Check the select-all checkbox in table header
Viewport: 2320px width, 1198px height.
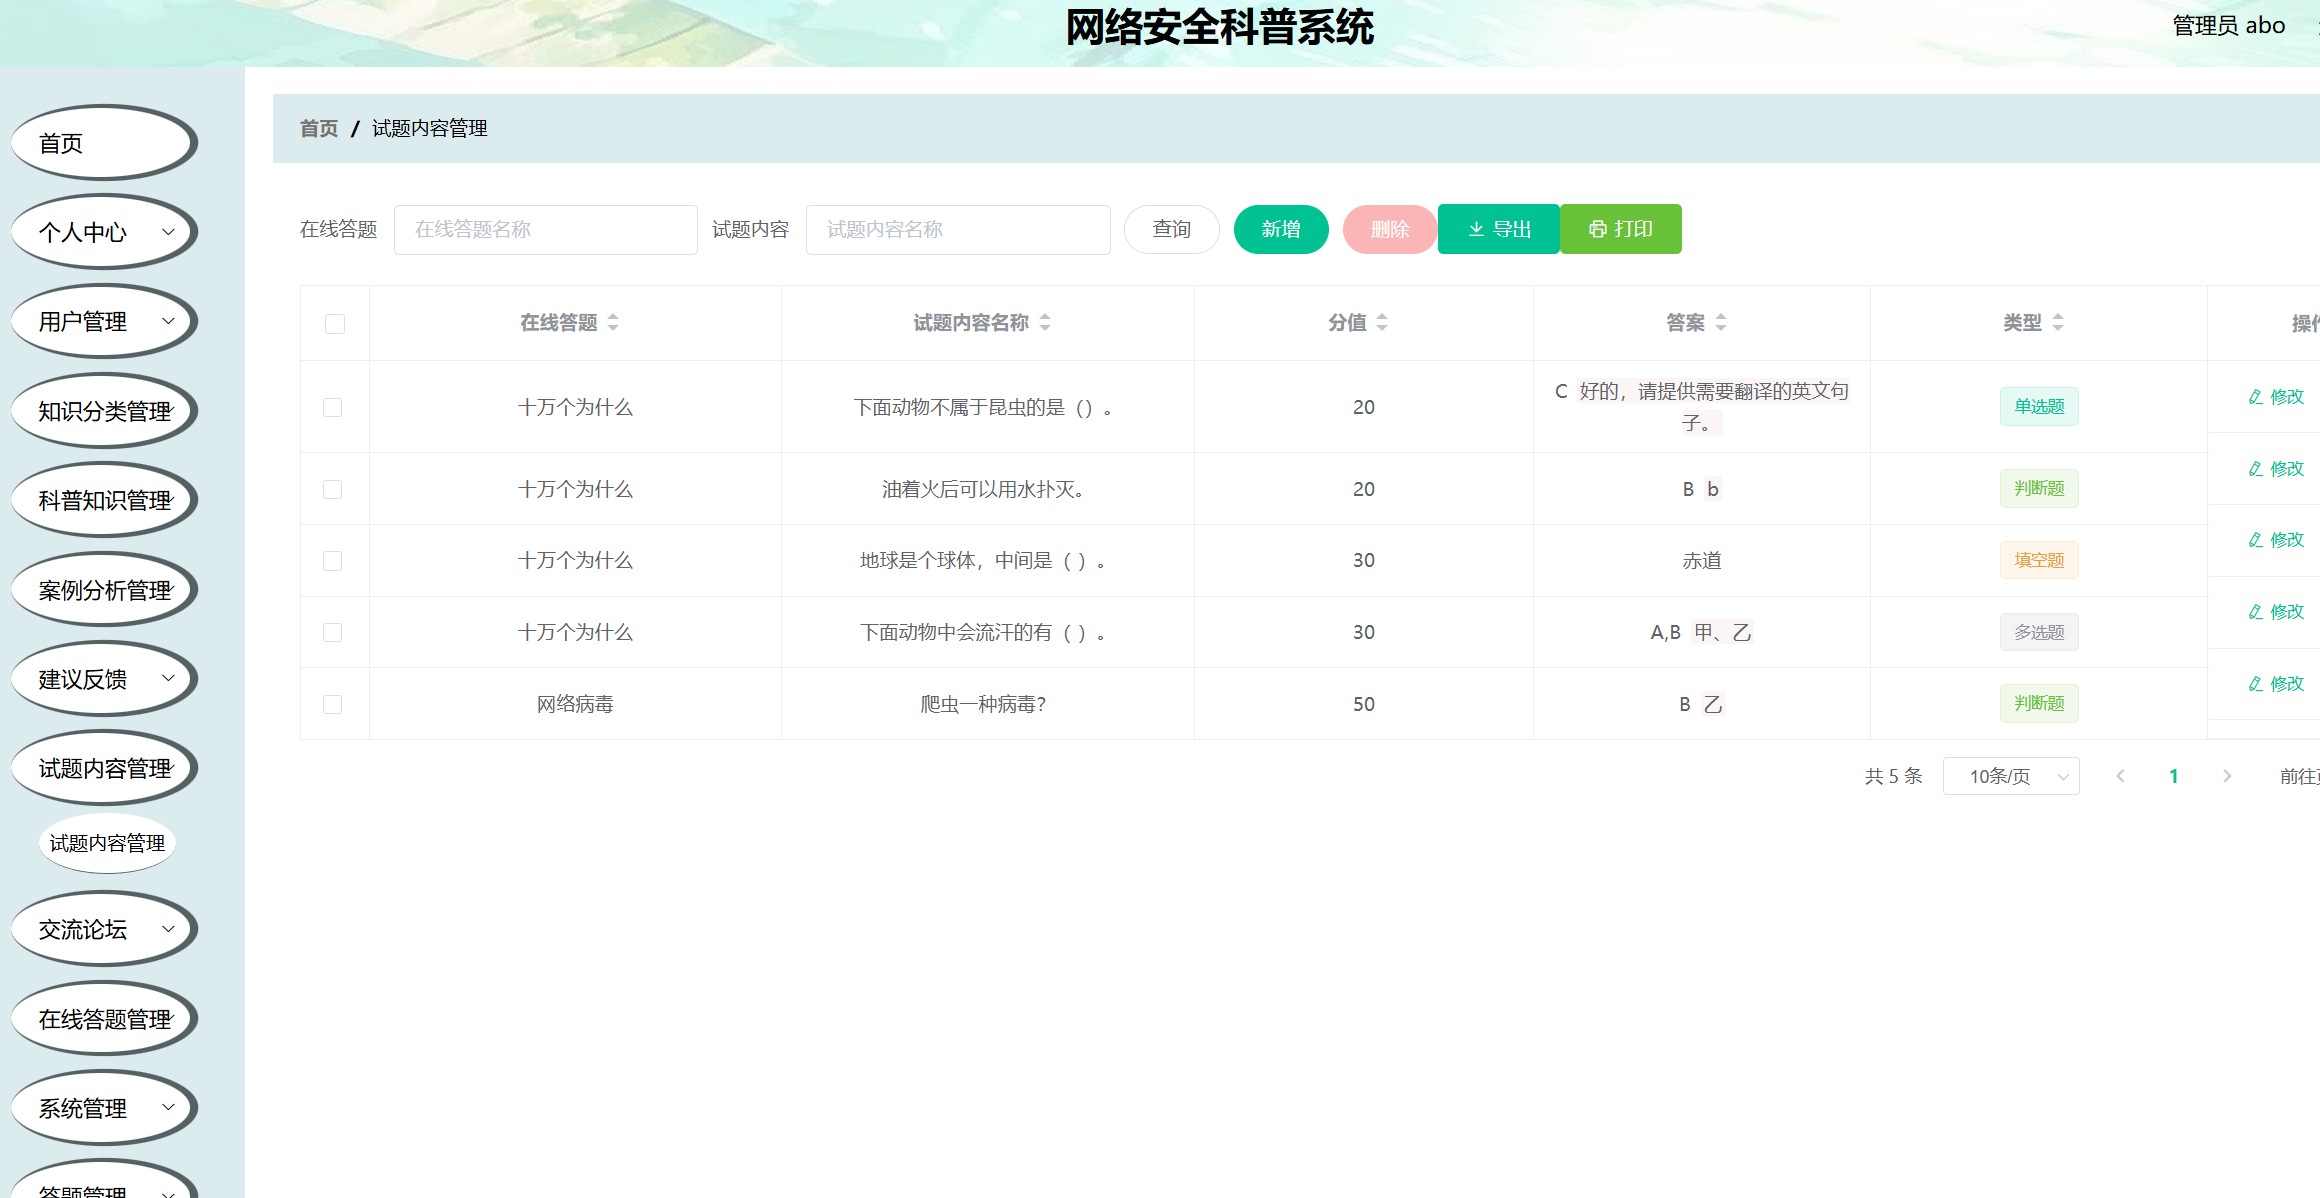[335, 323]
